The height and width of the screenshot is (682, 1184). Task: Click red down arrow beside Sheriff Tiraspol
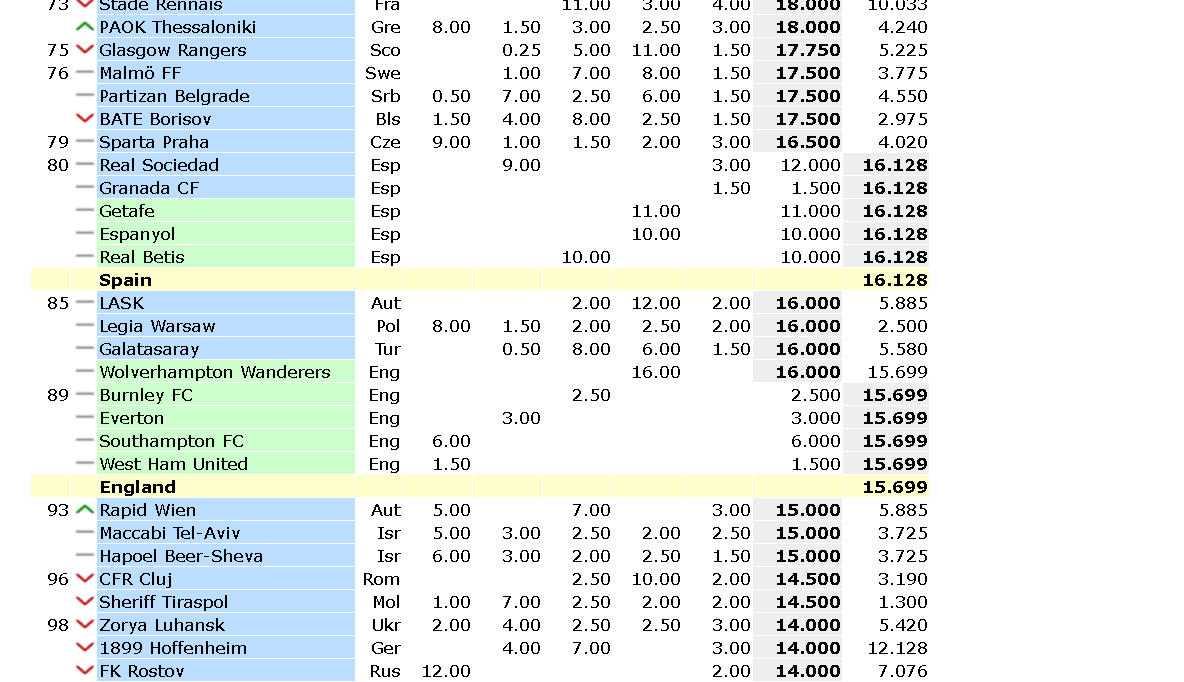point(85,602)
